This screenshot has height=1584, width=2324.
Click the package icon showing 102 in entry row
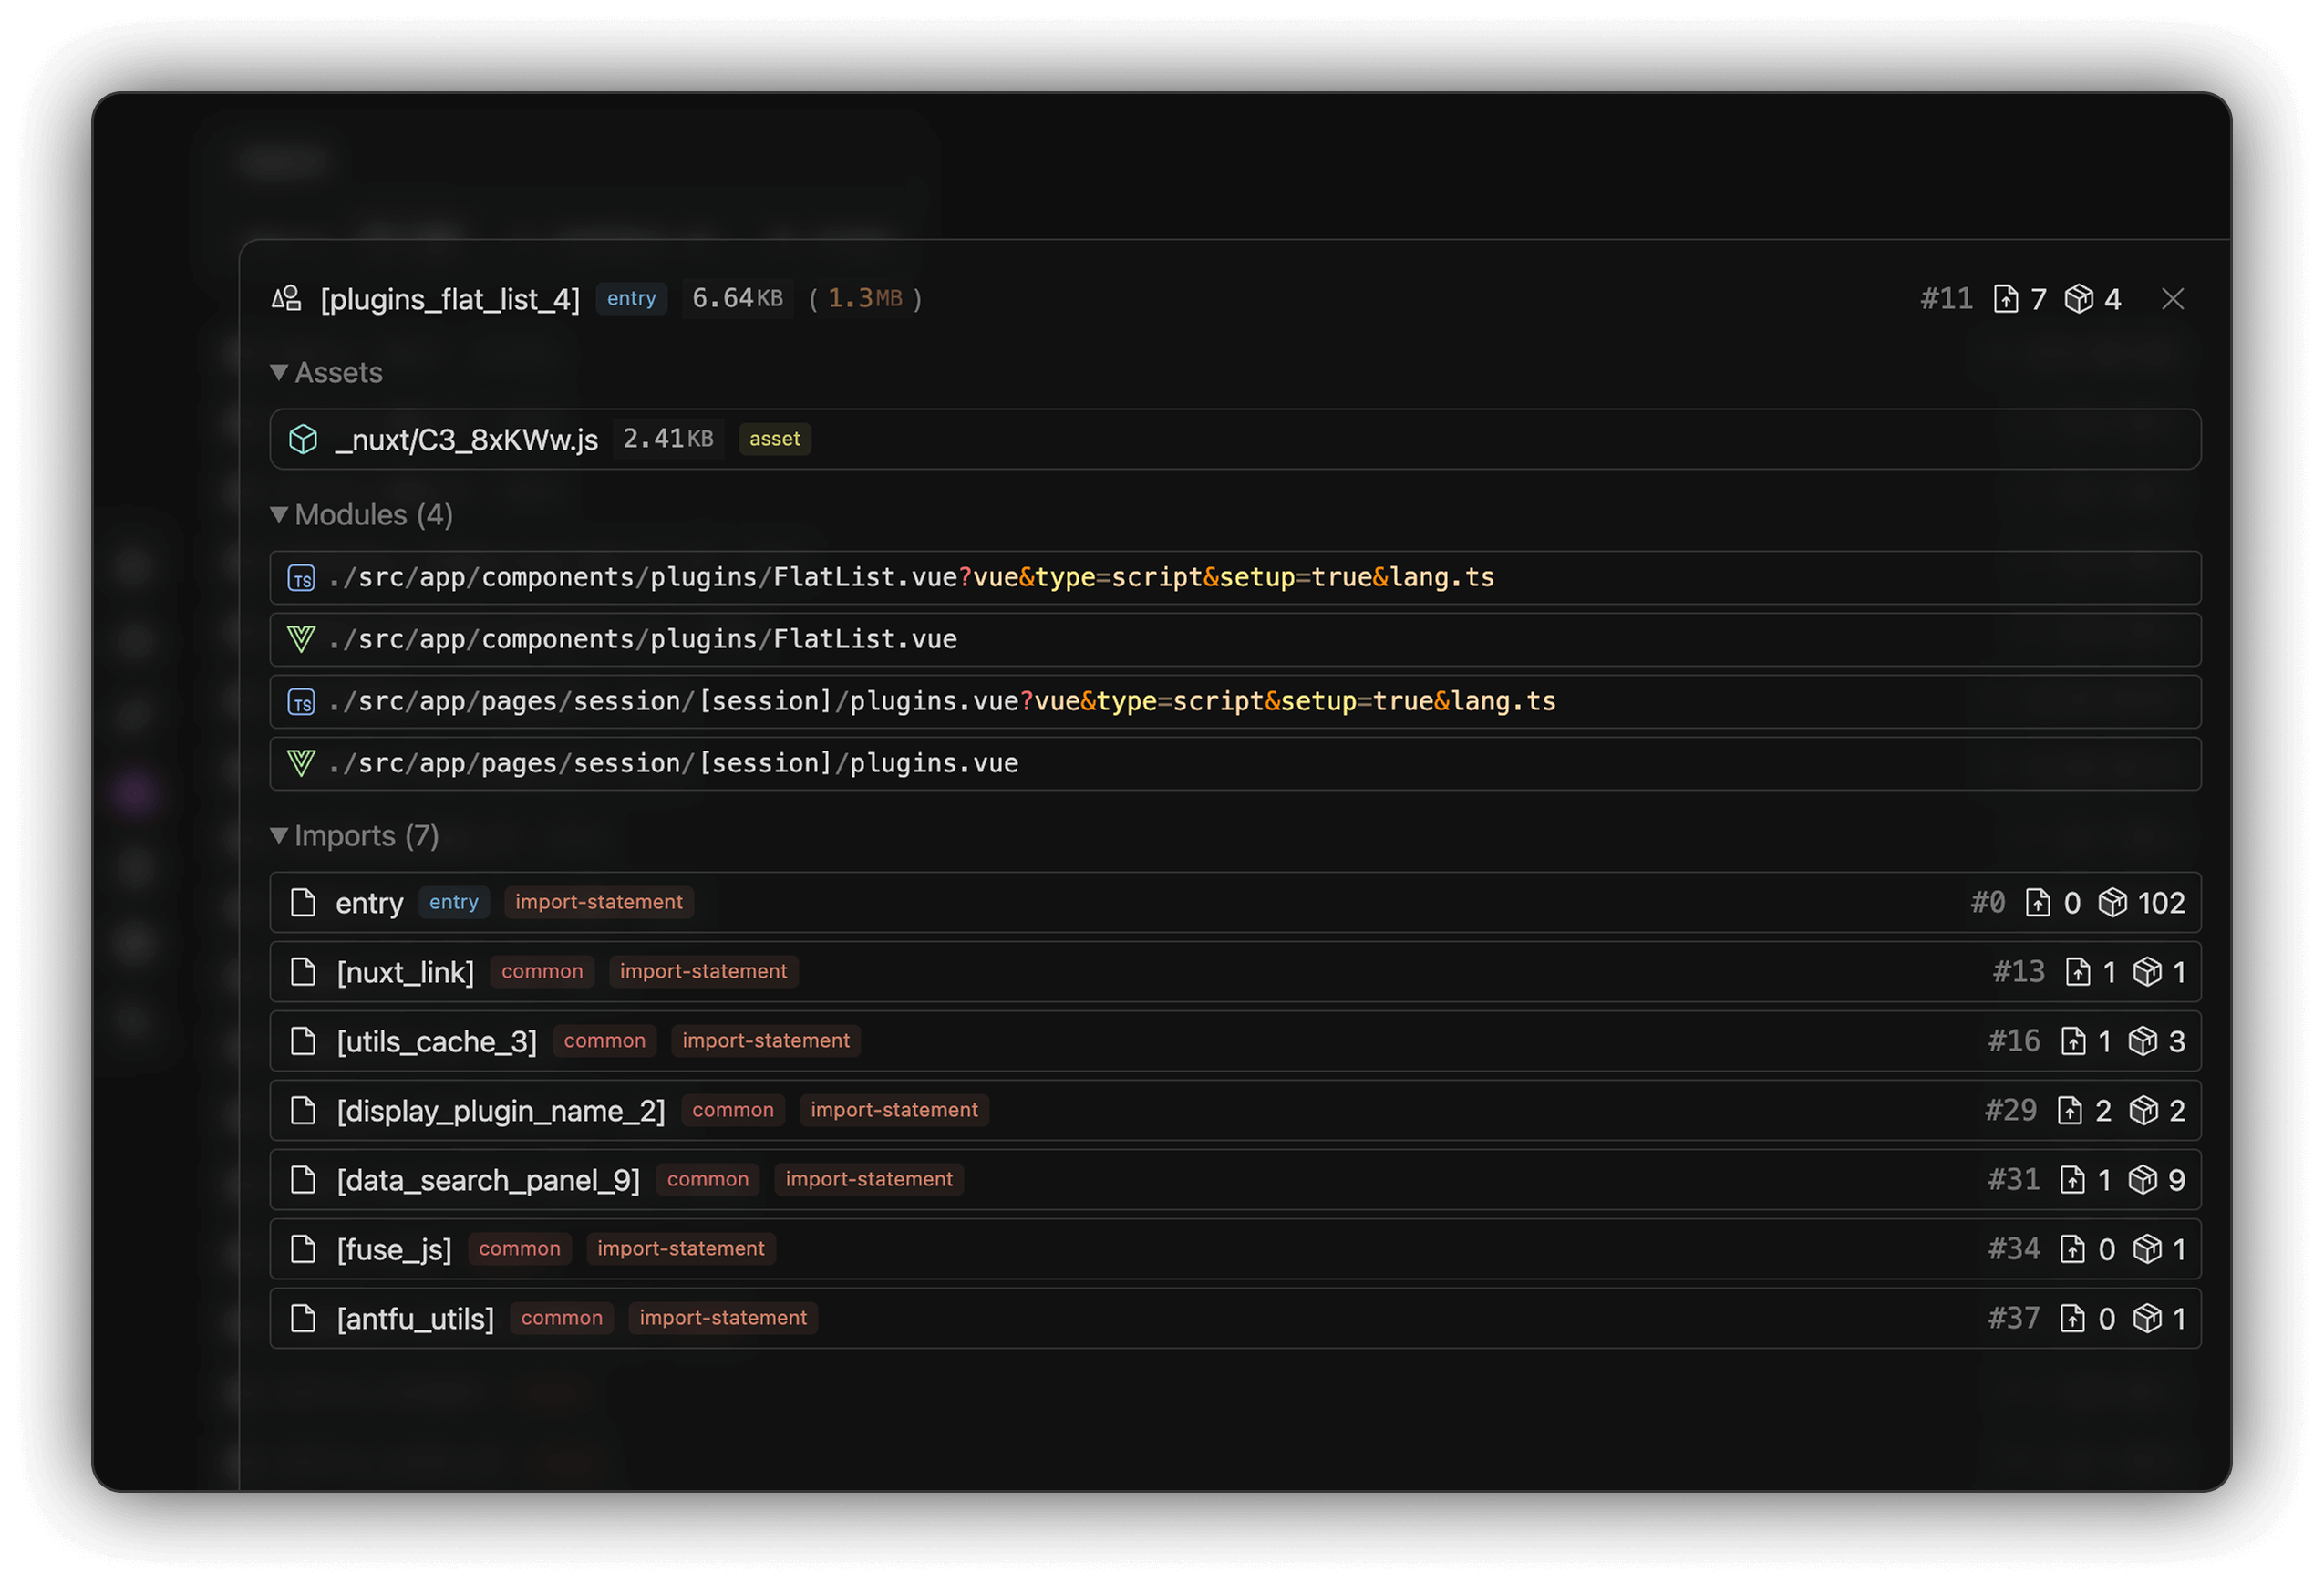click(x=2113, y=903)
